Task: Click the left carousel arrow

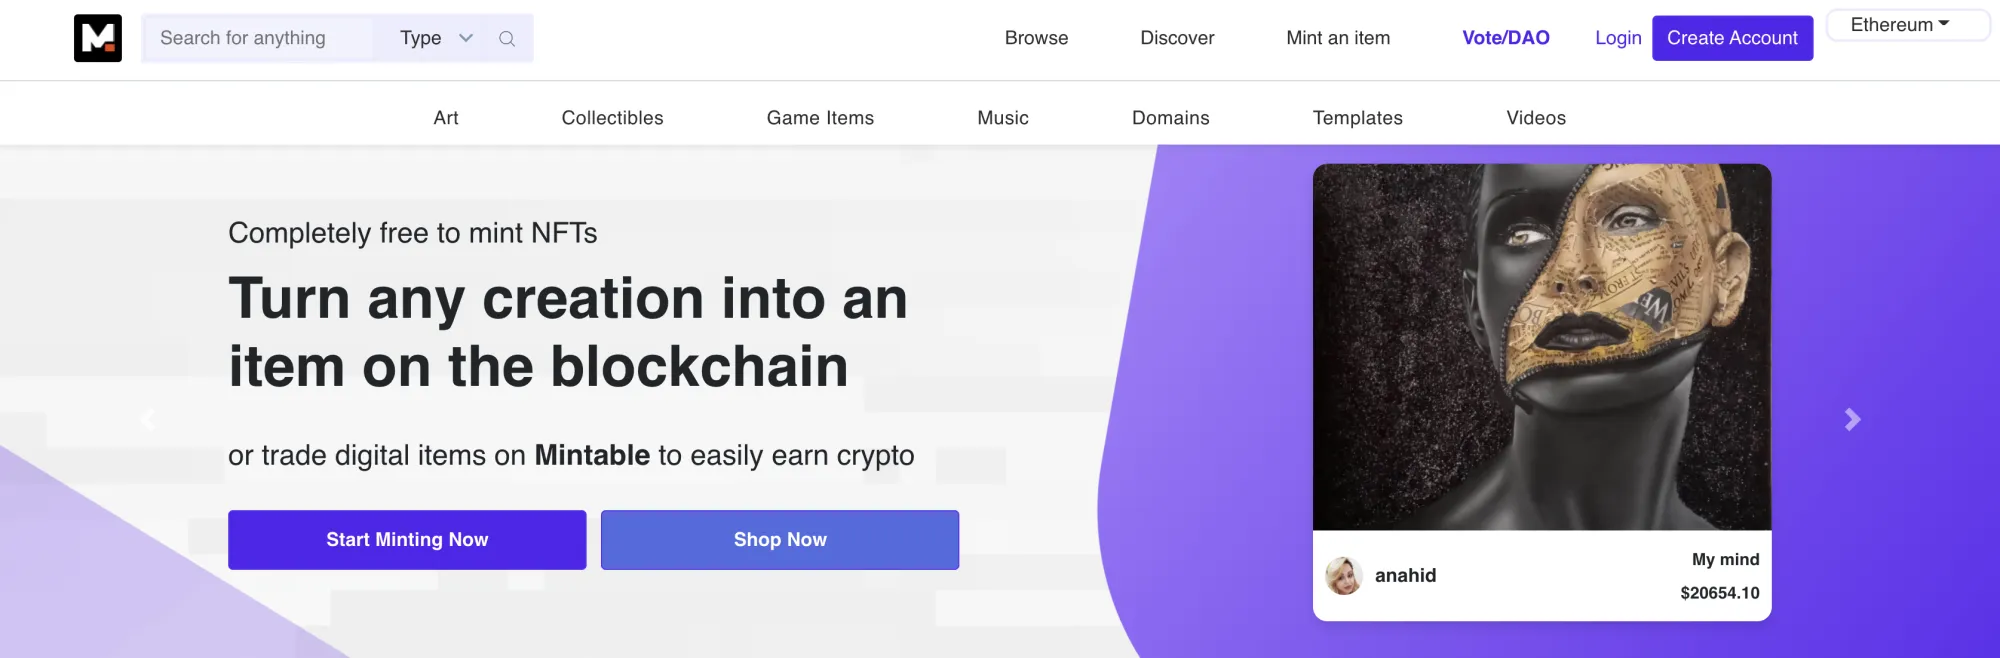Action: tap(148, 419)
